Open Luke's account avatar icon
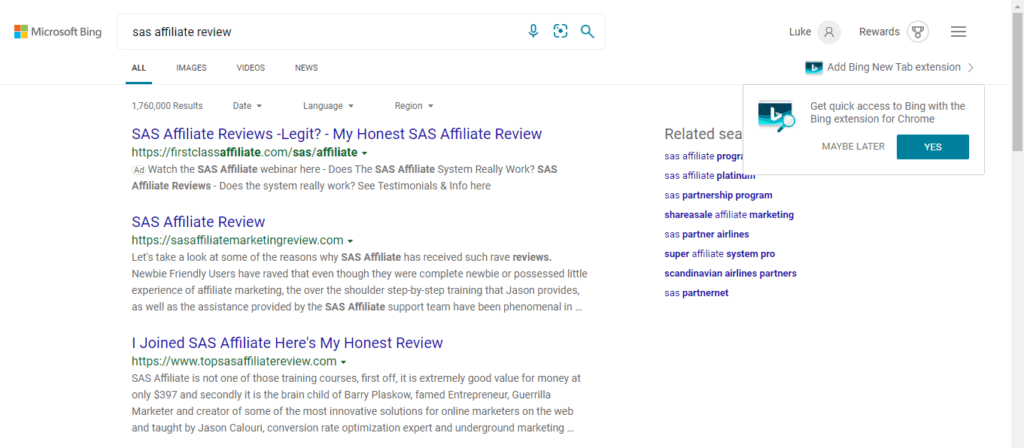Viewport: 1024px width, 448px height. [x=829, y=31]
